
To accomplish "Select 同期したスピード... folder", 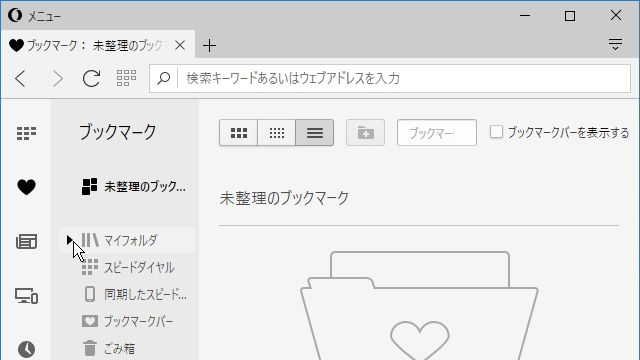I will (134, 294).
